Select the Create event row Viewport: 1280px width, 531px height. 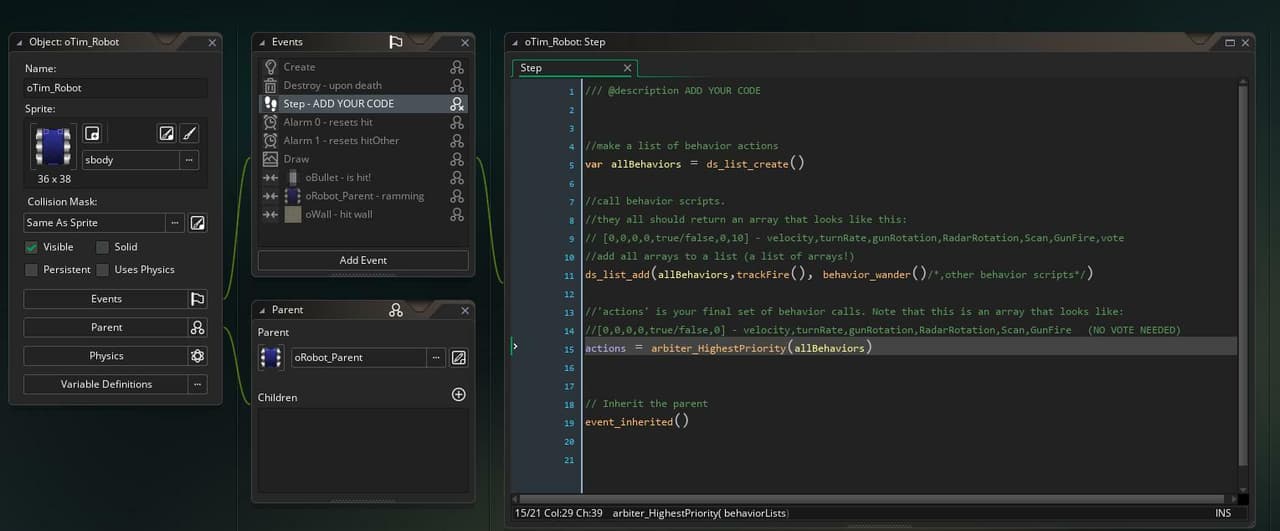coord(362,67)
